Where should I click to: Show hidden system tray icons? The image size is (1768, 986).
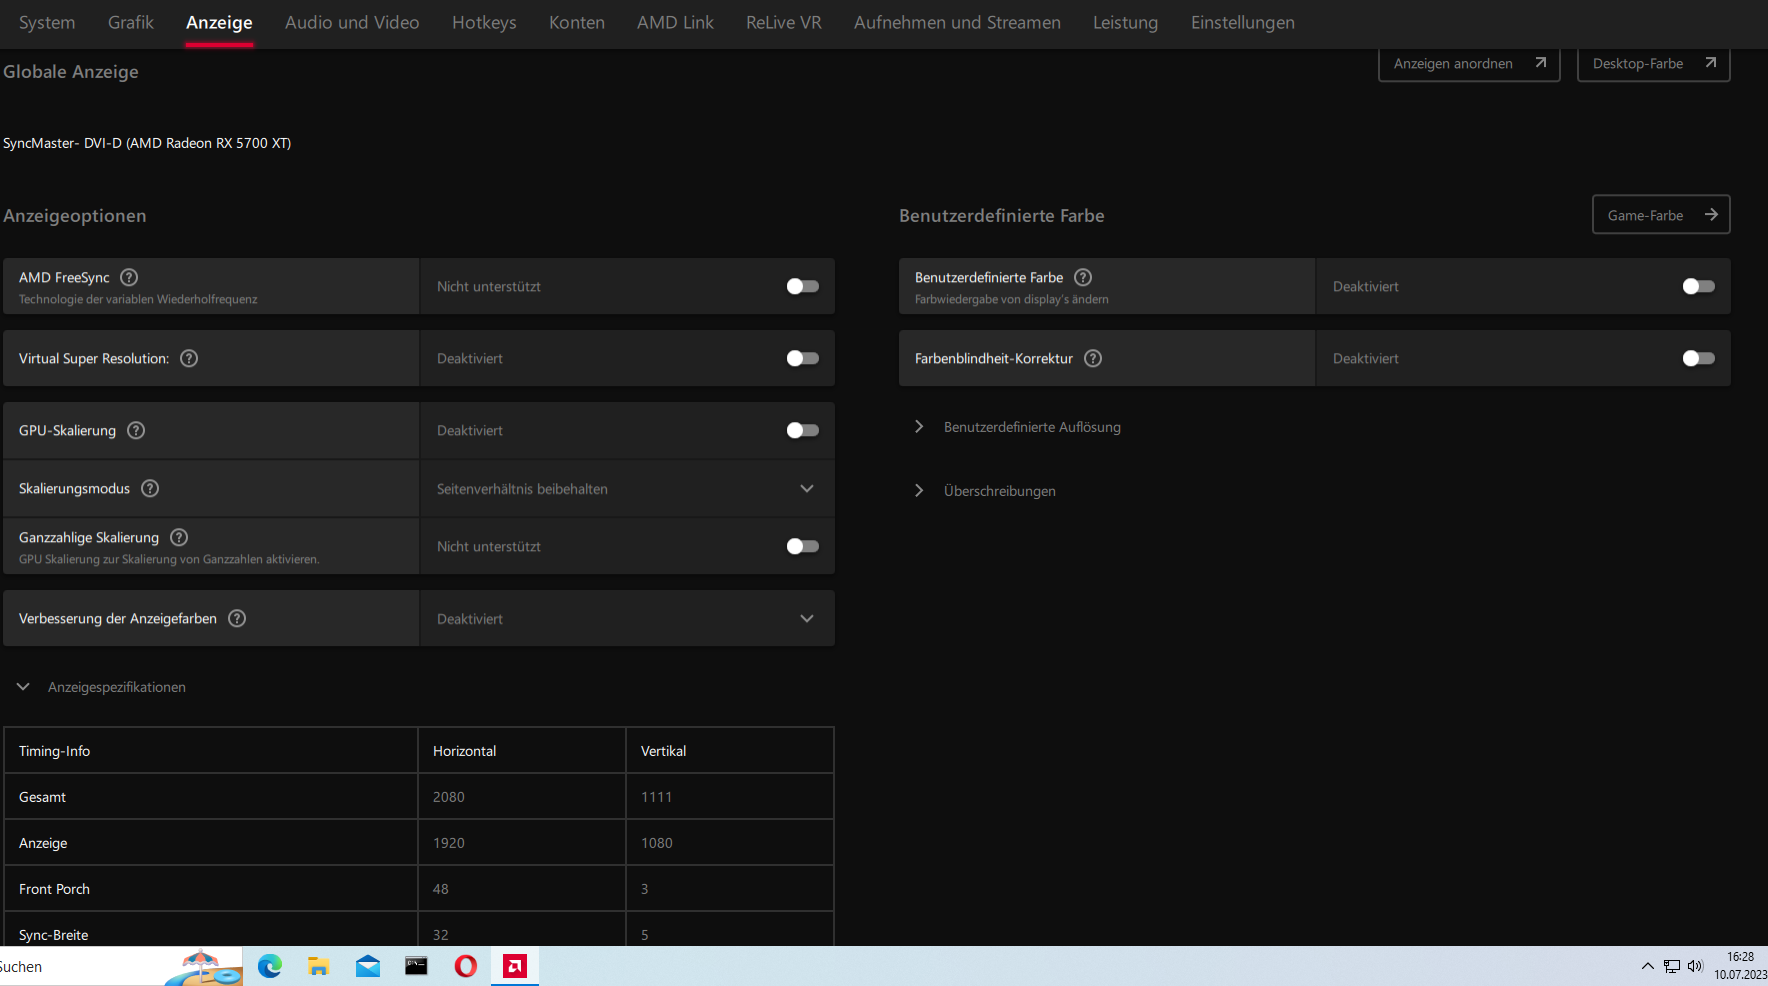click(x=1648, y=966)
